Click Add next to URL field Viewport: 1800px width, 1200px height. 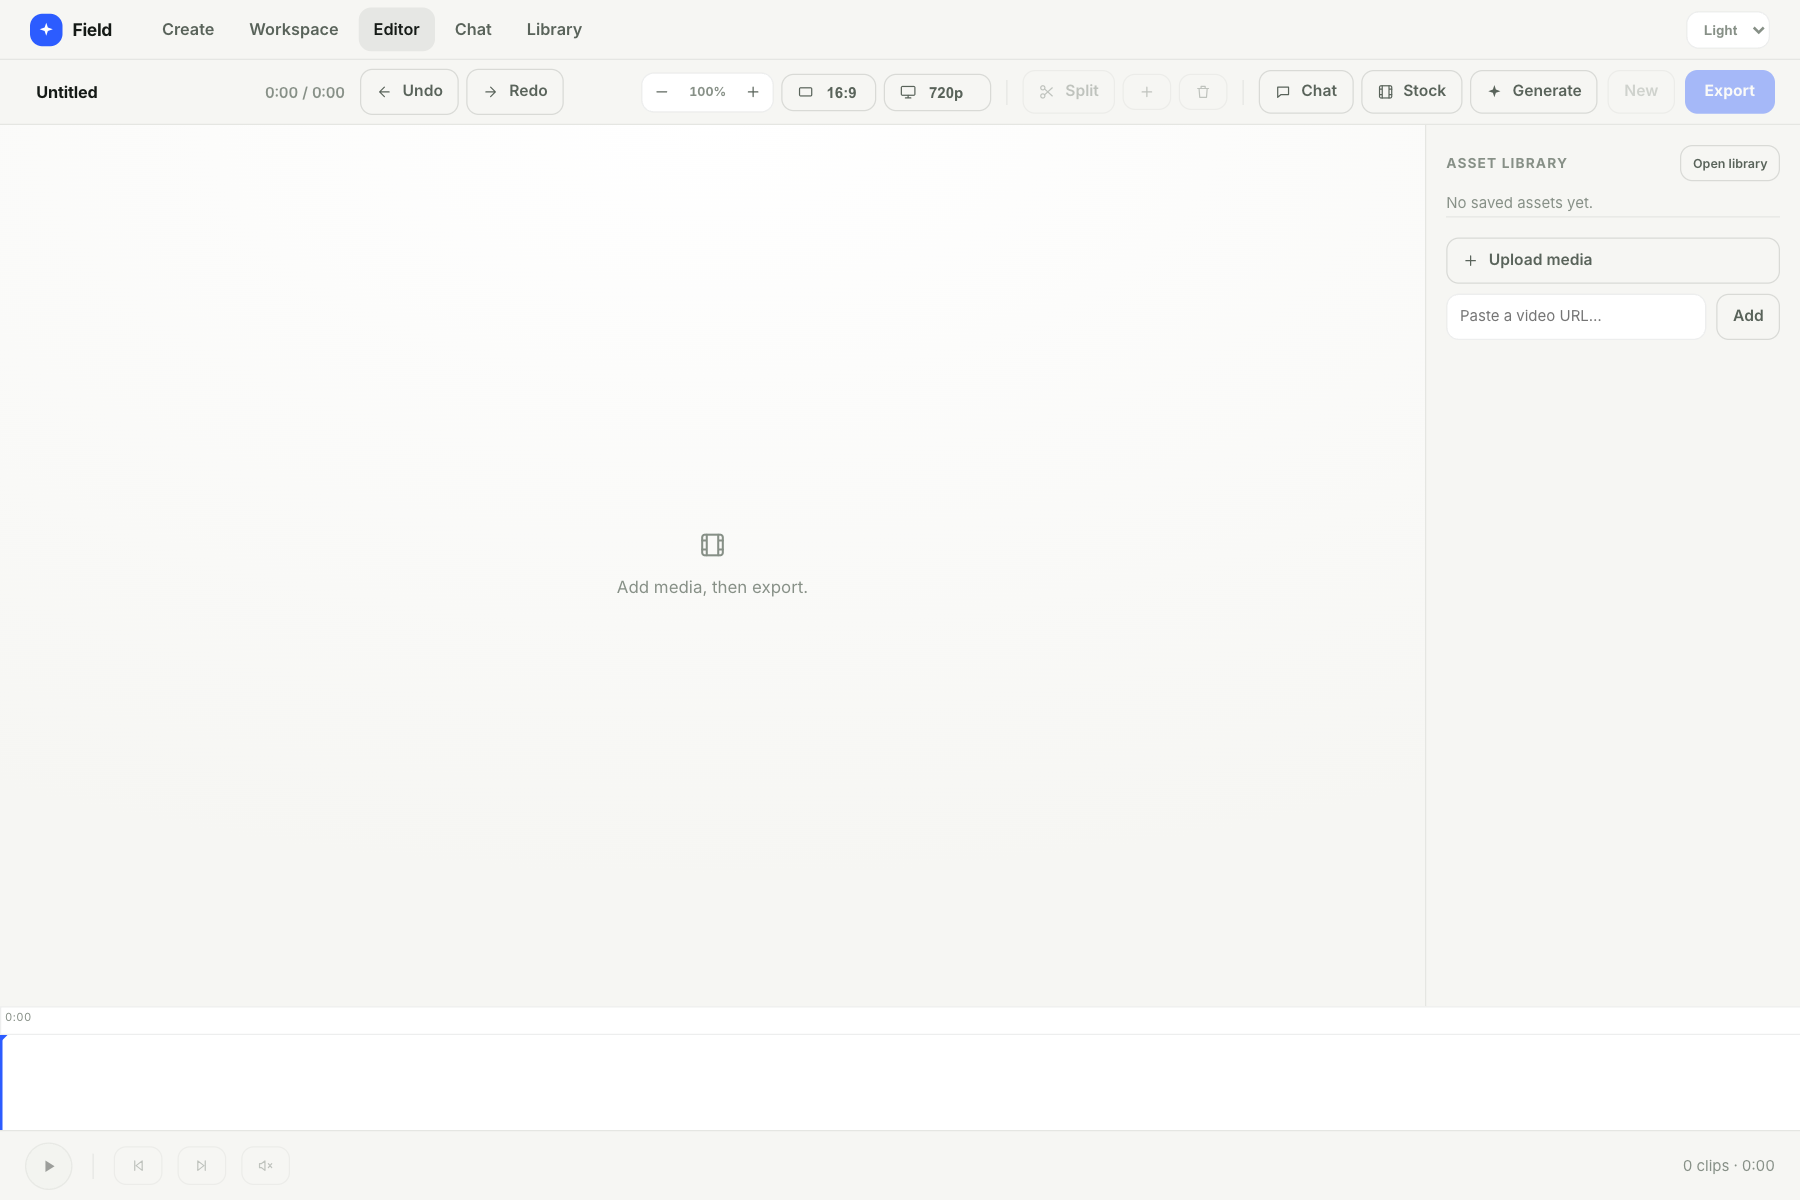point(1748,316)
